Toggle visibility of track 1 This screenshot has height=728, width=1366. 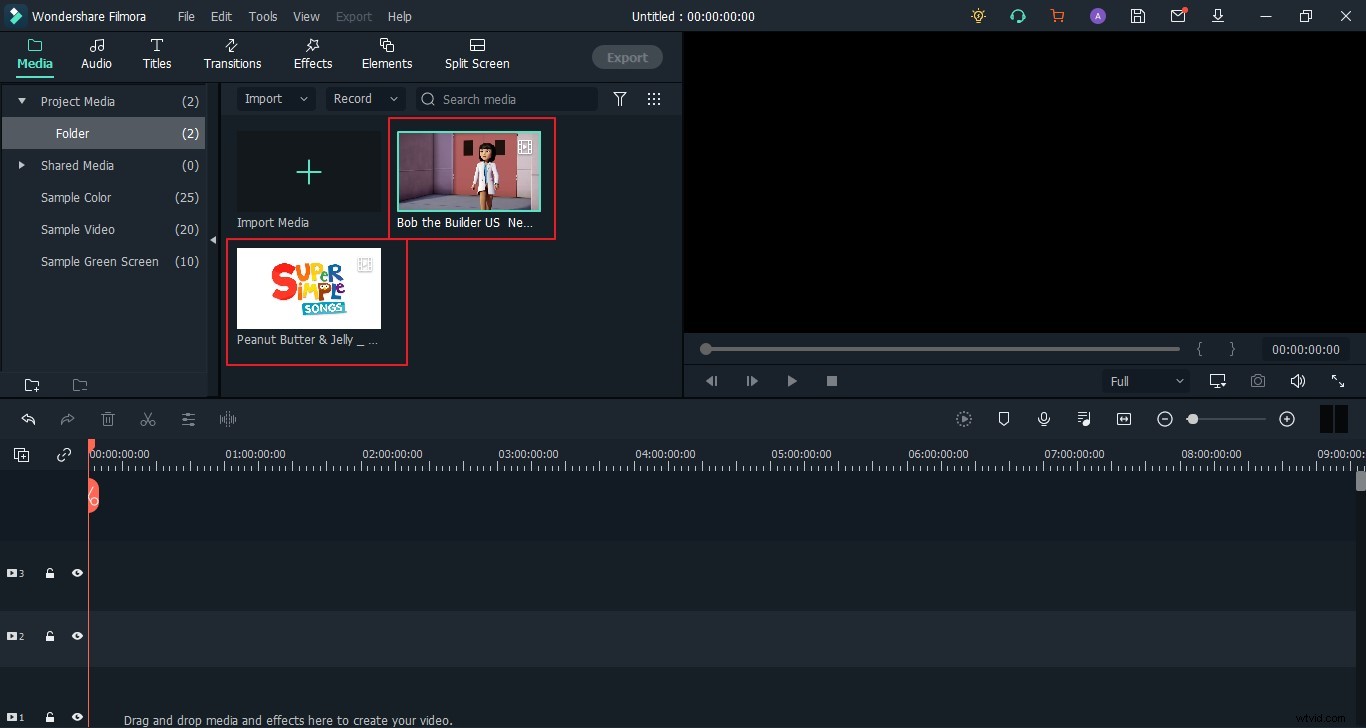tap(77, 717)
